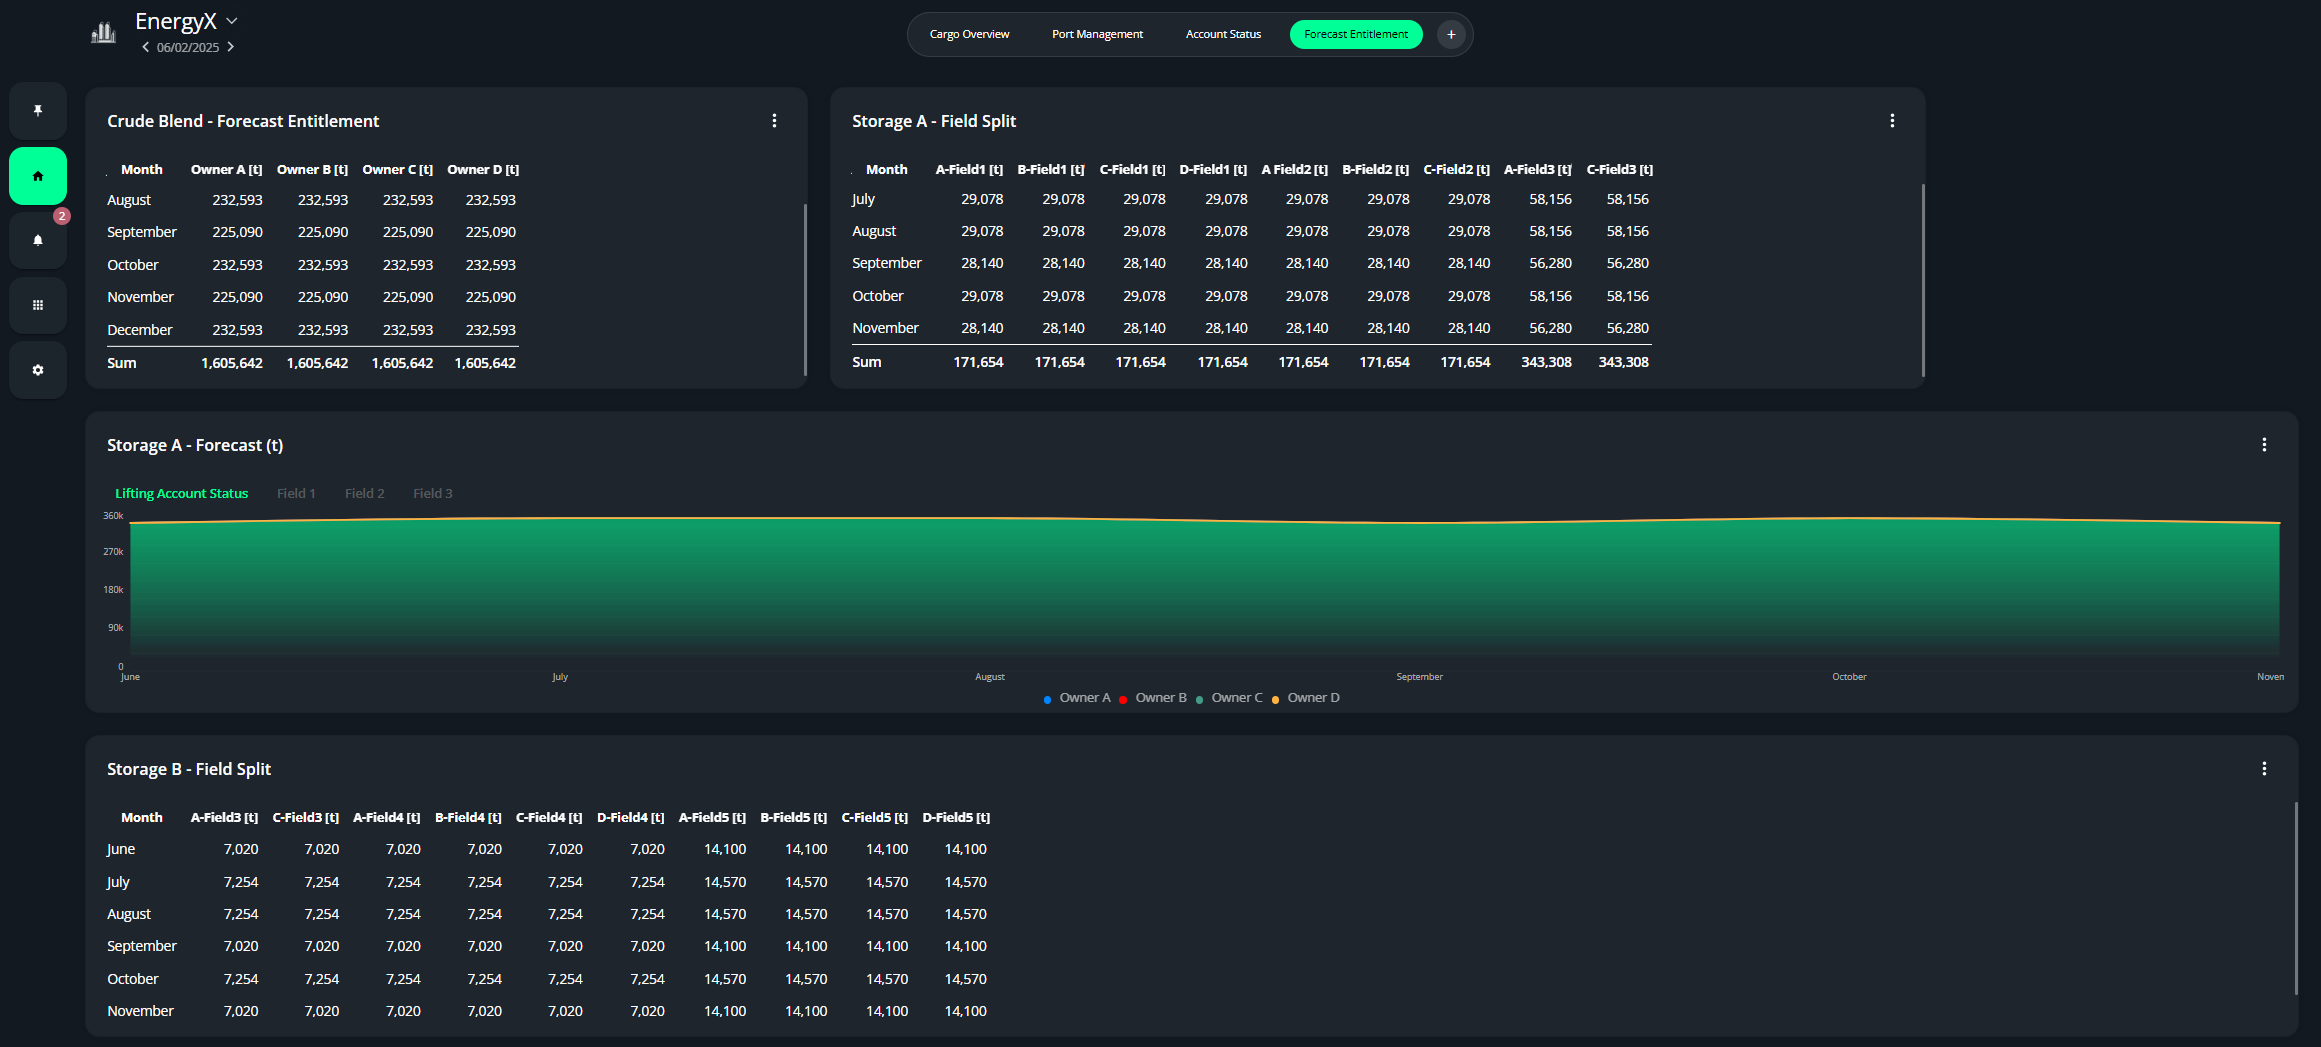Screen dimensions: 2321x1047
Task: Open Storage A Forecast options menu
Action: tap(2264, 445)
